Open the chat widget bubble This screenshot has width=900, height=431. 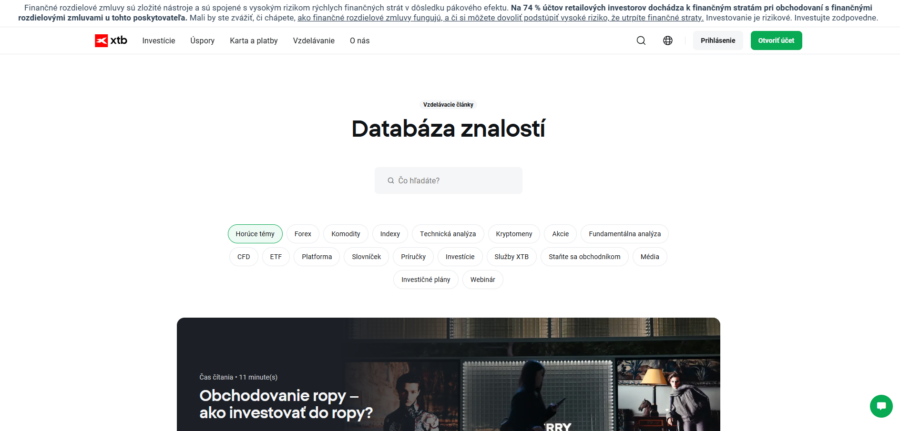881,406
